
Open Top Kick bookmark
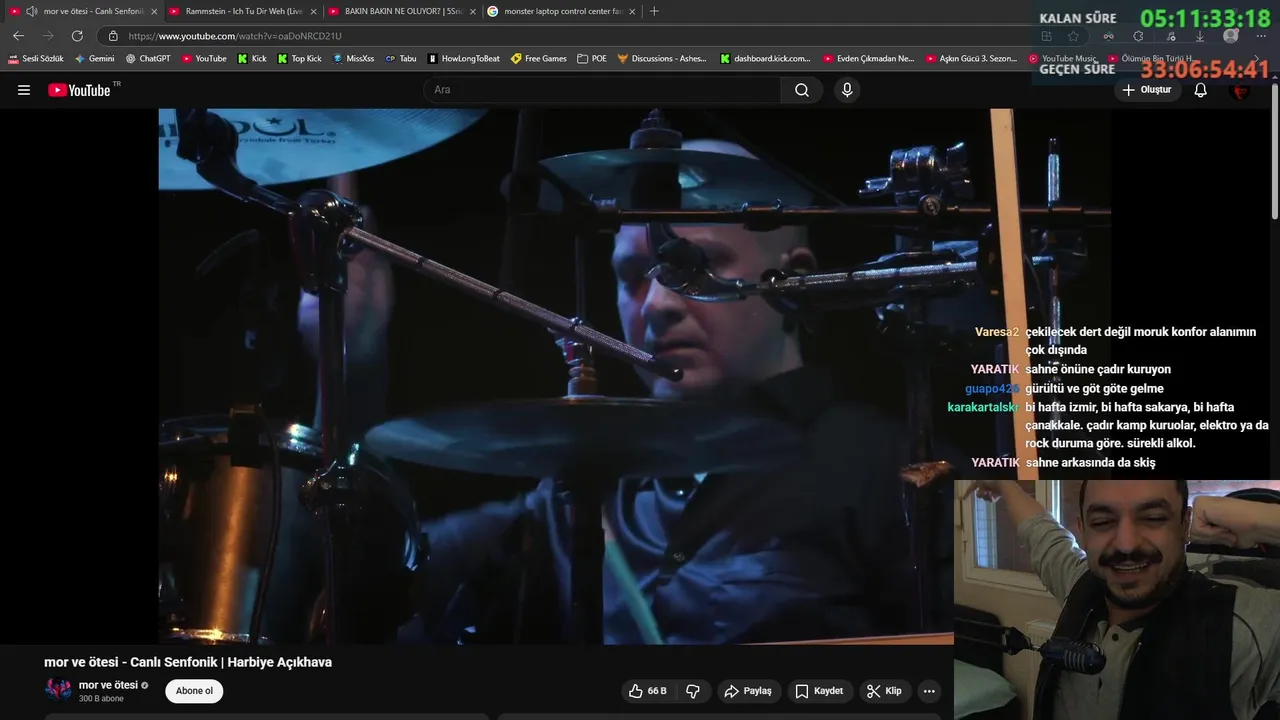point(300,59)
